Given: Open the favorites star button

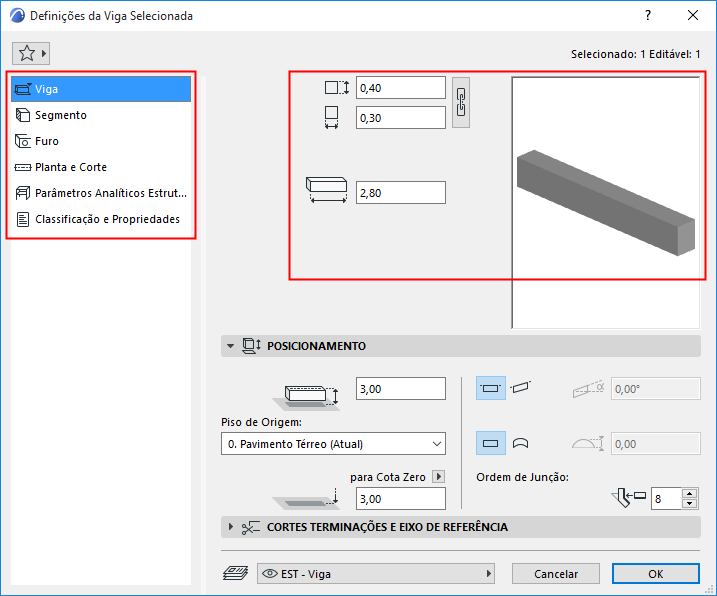Looking at the screenshot, I should coord(31,54).
